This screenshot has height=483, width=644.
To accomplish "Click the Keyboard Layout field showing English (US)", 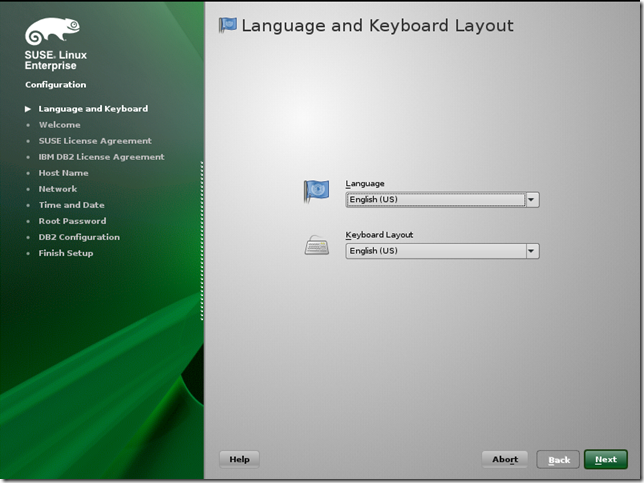I will tap(442, 251).
